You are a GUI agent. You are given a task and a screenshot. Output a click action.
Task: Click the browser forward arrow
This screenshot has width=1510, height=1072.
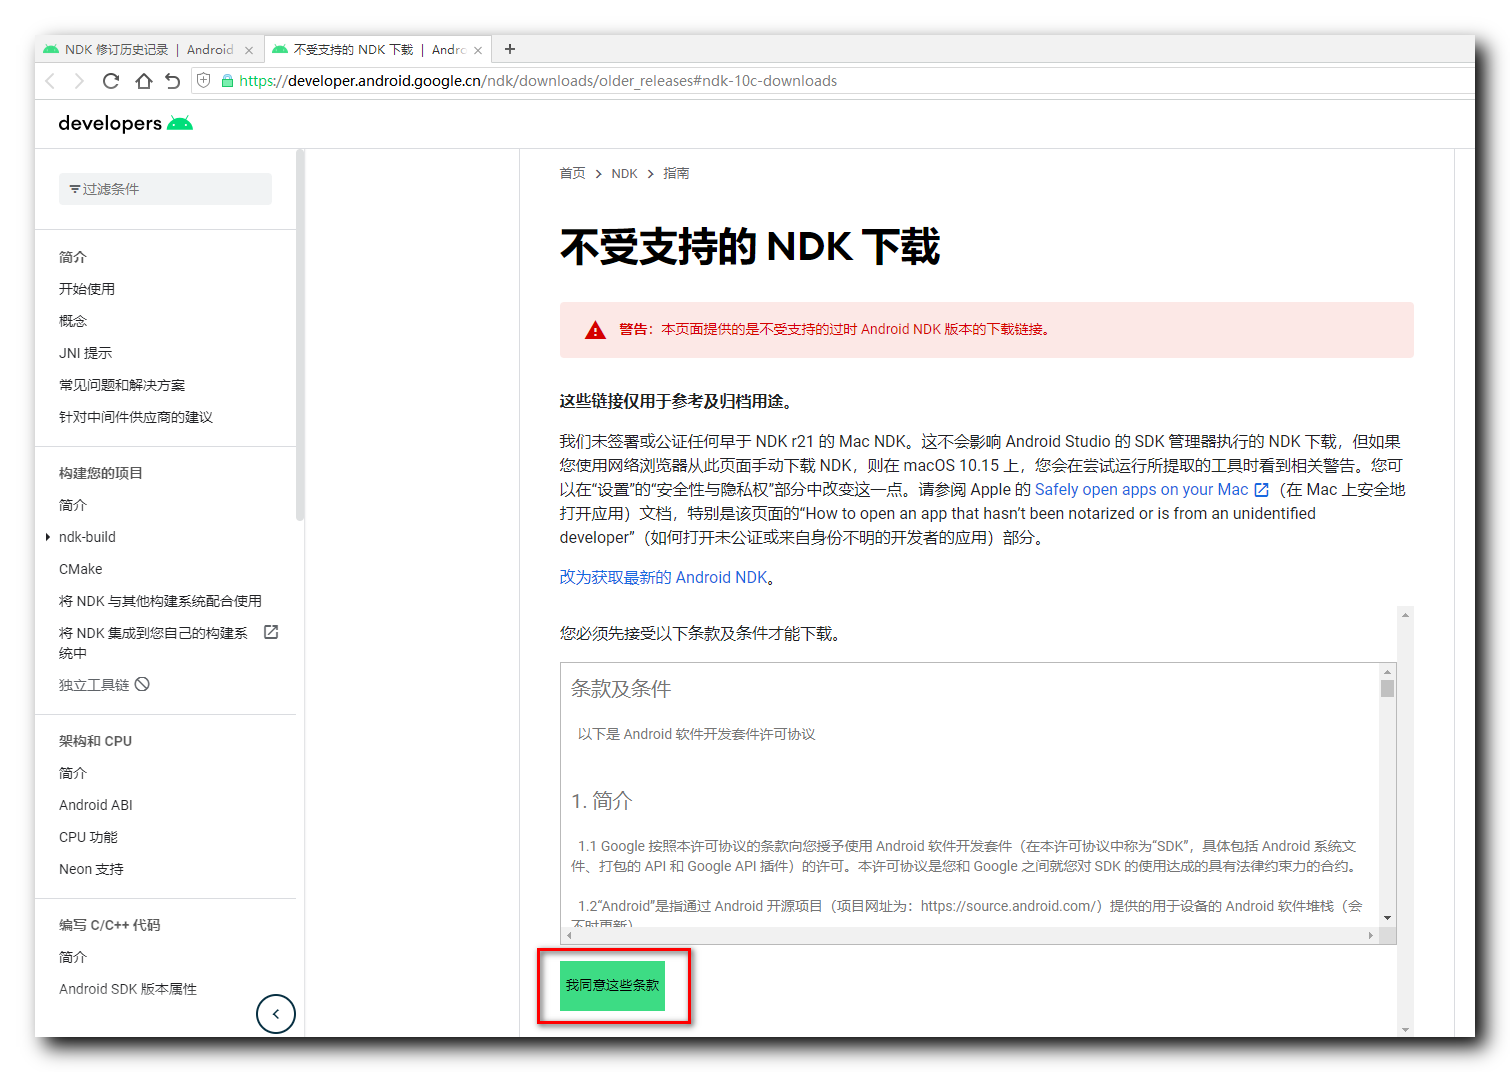click(x=79, y=81)
